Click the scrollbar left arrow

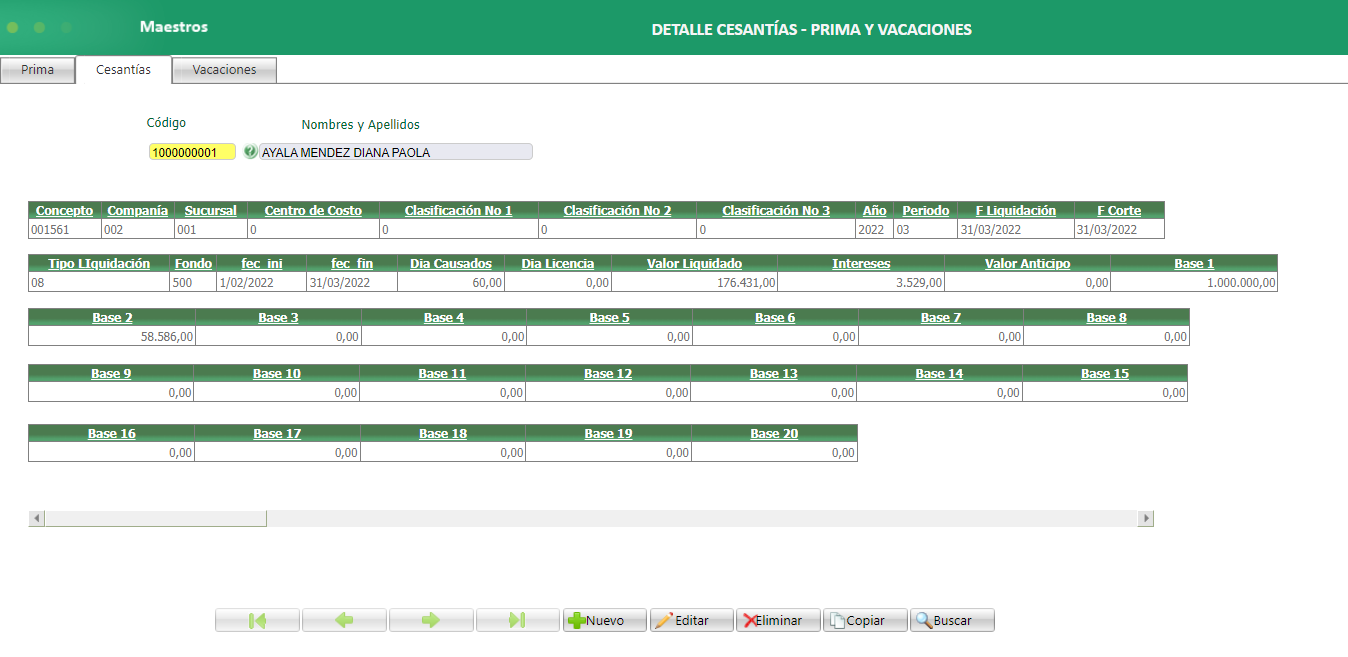[36, 518]
